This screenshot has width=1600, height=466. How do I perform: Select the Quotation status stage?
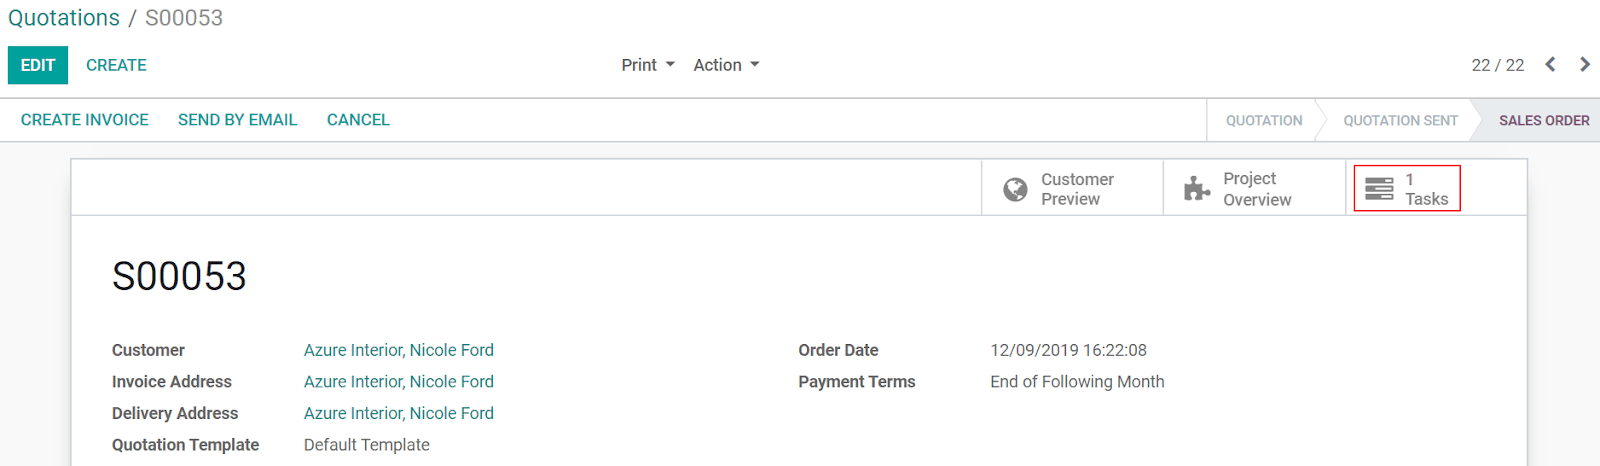pos(1264,120)
